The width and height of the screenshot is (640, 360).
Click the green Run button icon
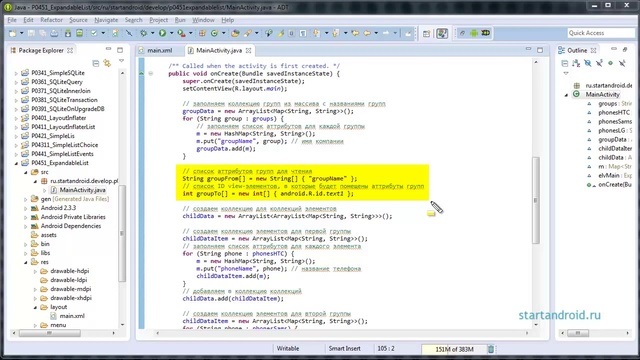tap(162, 33)
